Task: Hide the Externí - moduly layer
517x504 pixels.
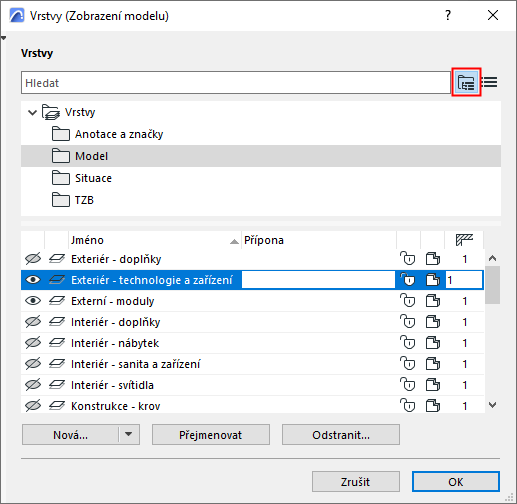Action: (x=33, y=301)
